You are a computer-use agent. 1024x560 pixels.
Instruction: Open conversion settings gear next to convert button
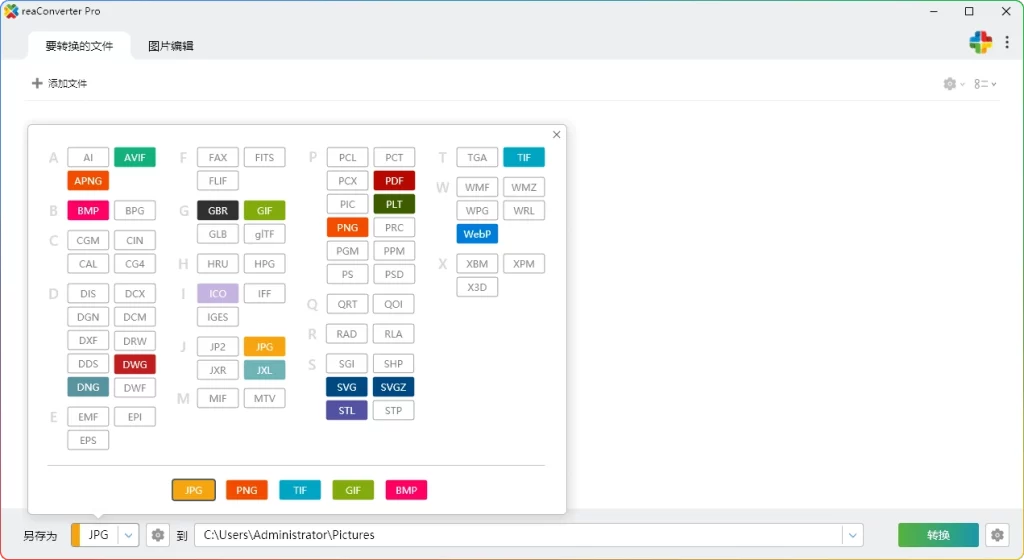click(x=997, y=535)
